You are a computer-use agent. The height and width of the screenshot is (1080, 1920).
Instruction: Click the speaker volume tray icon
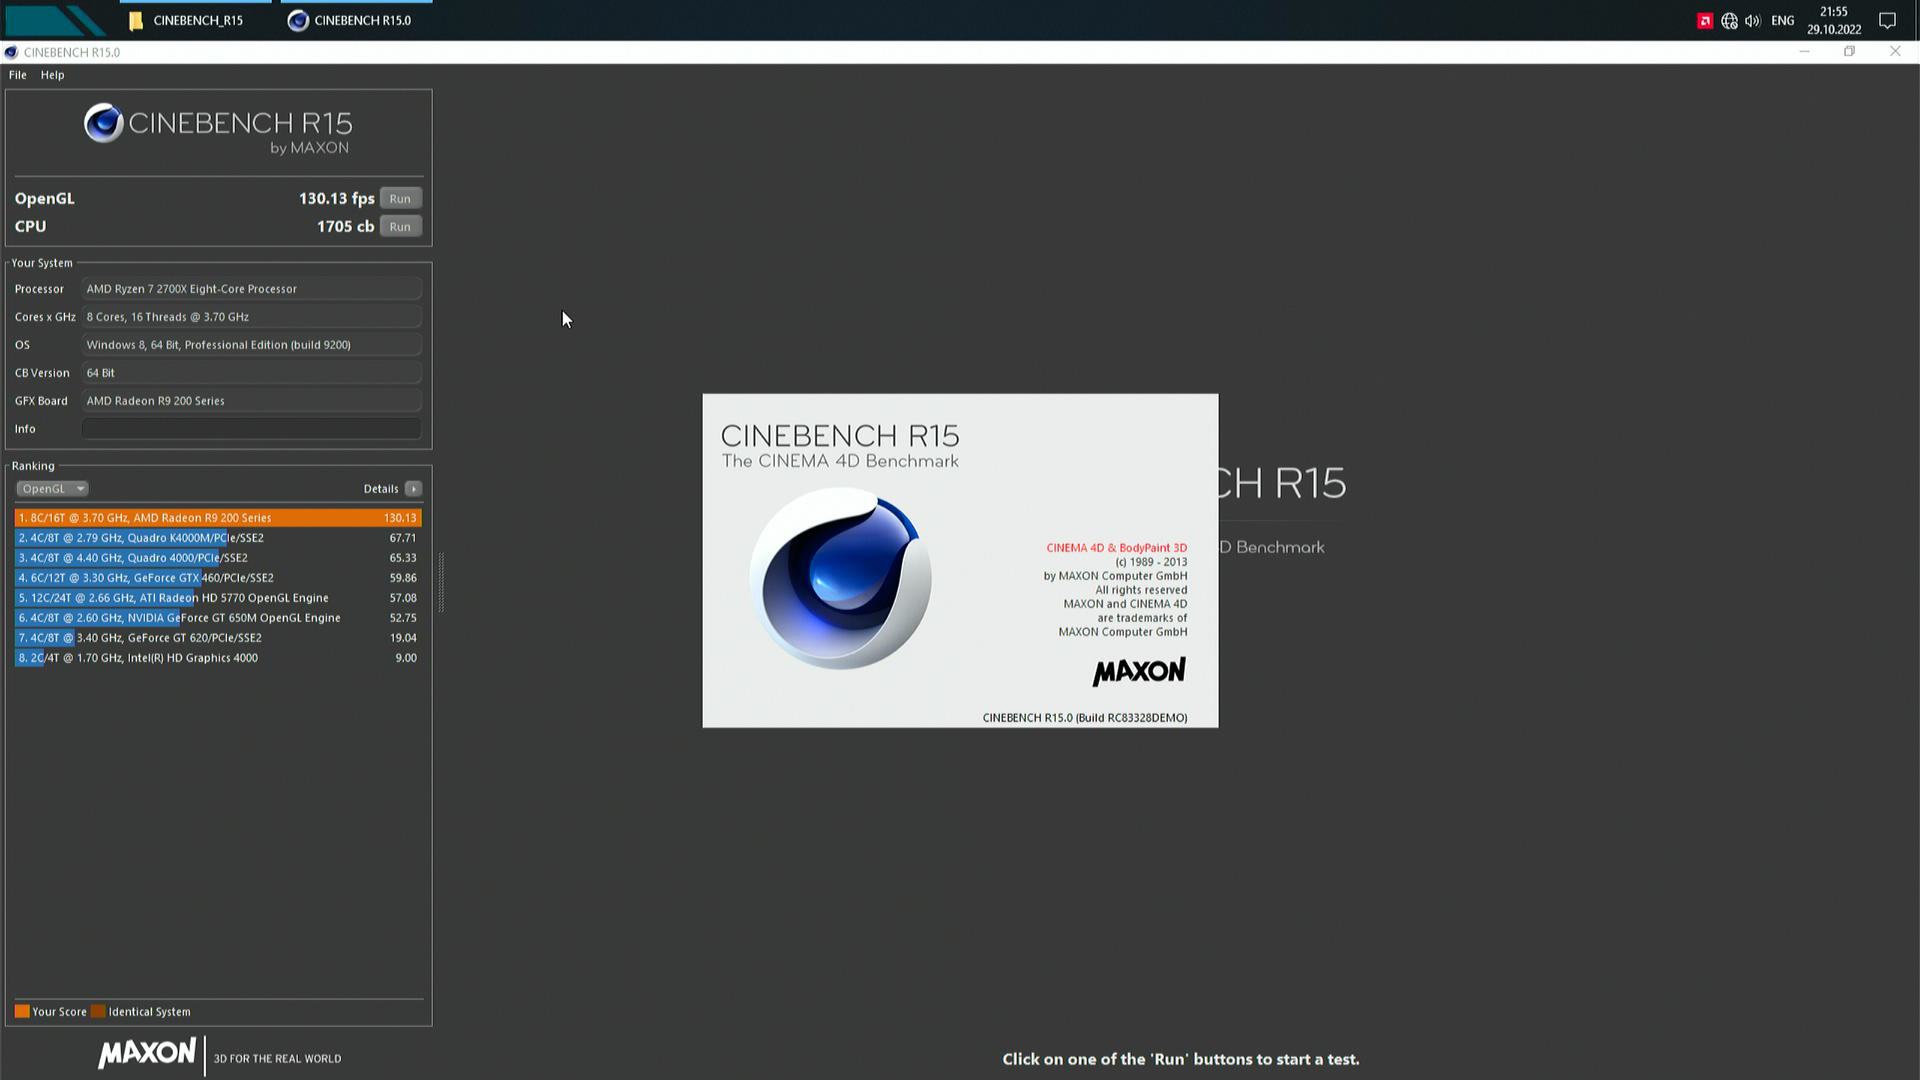[1752, 21]
